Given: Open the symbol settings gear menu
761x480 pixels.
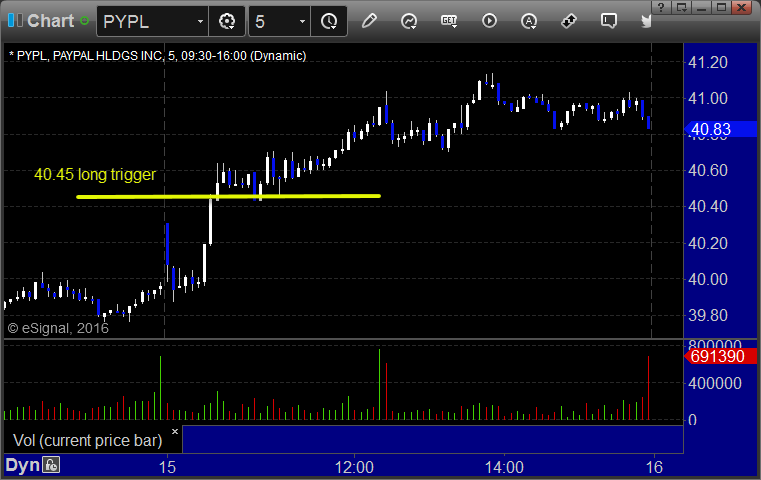Looking at the screenshot, I should click(227, 21).
